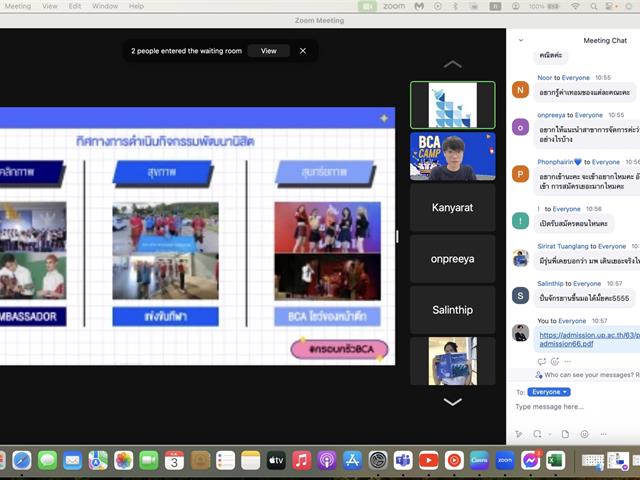Open Messages from the Dock
Image resolution: width=640 pixels, height=480 pixels.
click(47, 461)
